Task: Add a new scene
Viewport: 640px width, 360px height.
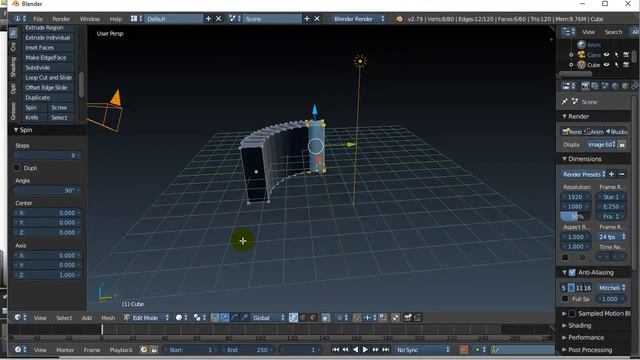Action: click(x=307, y=19)
